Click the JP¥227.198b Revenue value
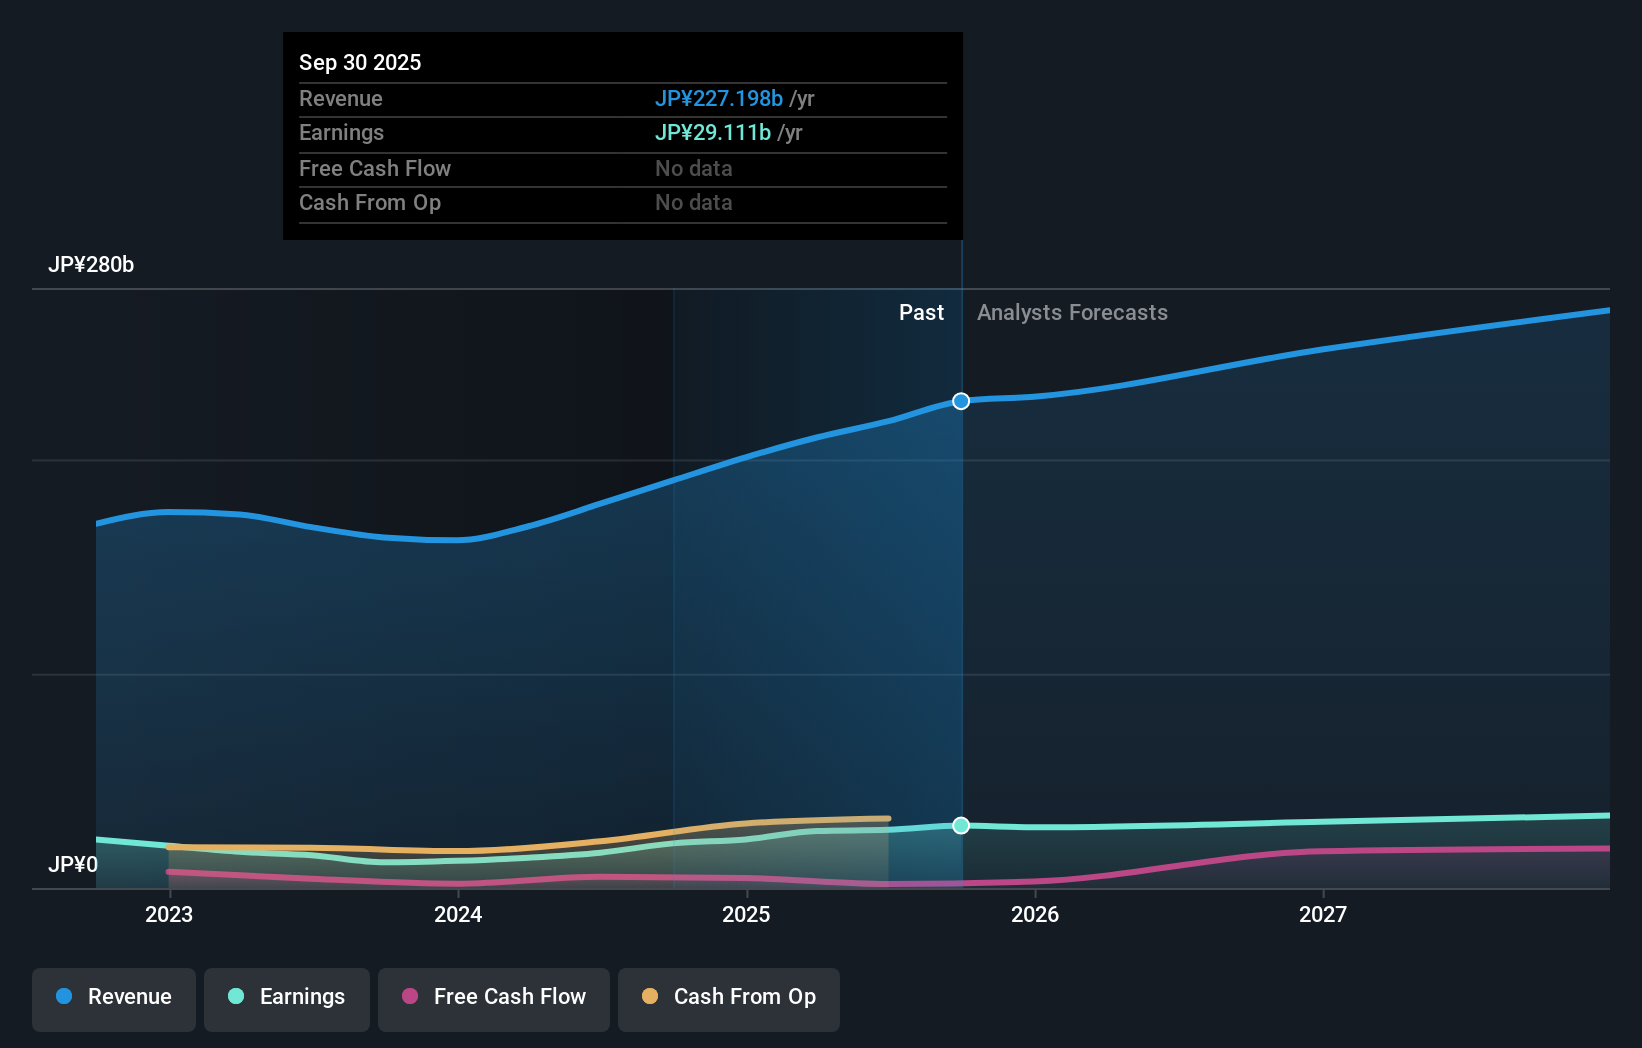Image resolution: width=1642 pixels, height=1048 pixels. [718, 98]
